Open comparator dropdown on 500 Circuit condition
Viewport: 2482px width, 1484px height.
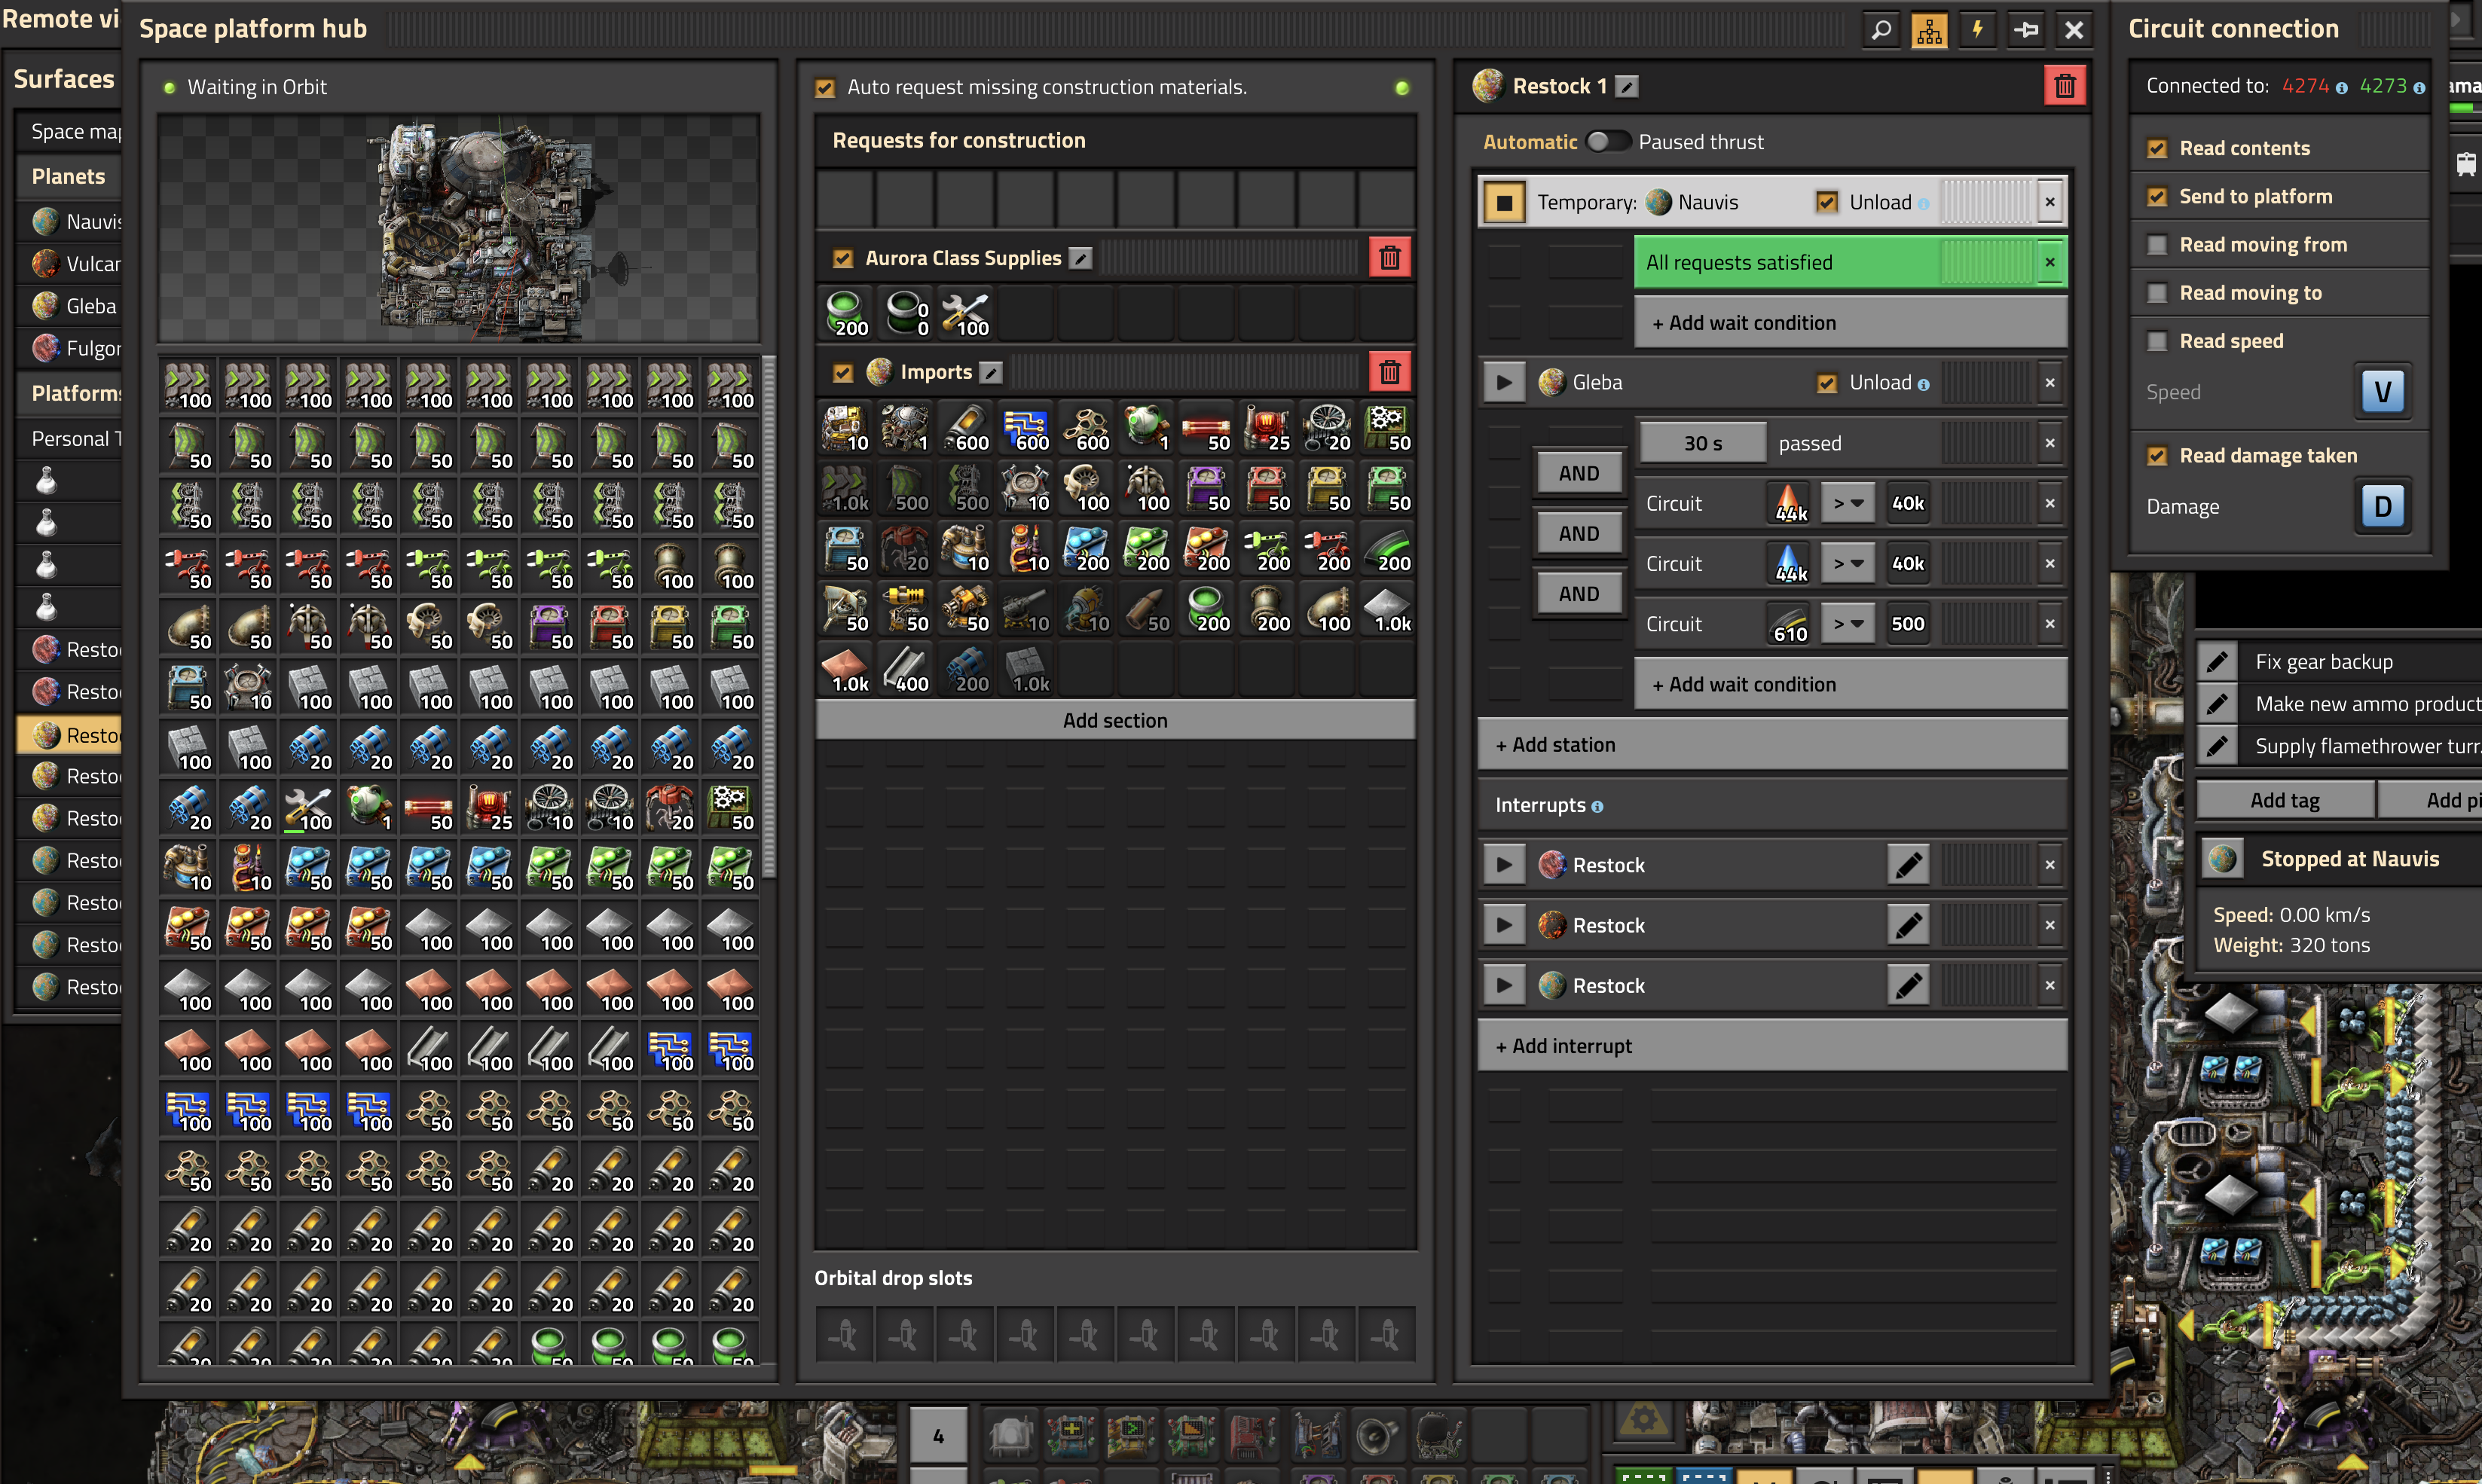[1847, 624]
